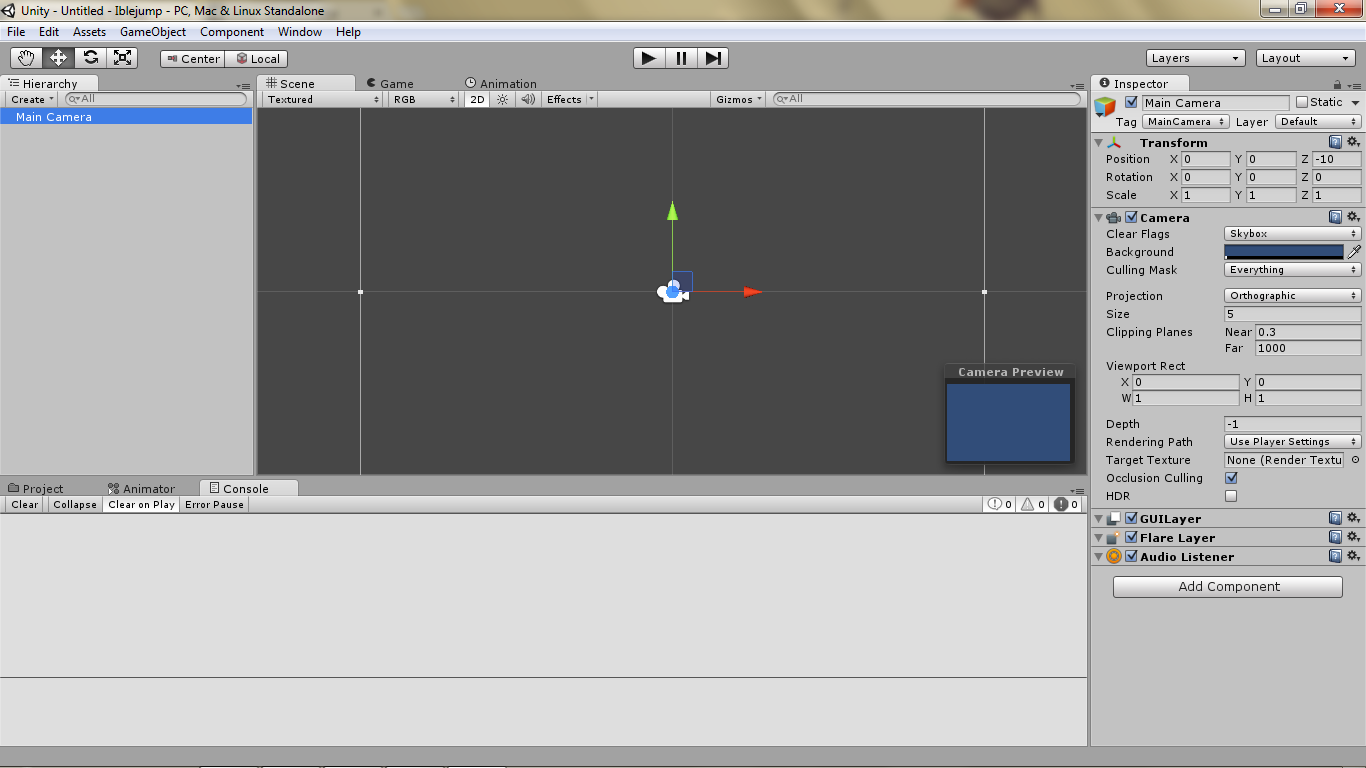Collapse the Transform component
The width and height of the screenshot is (1366, 768).
[x=1097, y=142]
